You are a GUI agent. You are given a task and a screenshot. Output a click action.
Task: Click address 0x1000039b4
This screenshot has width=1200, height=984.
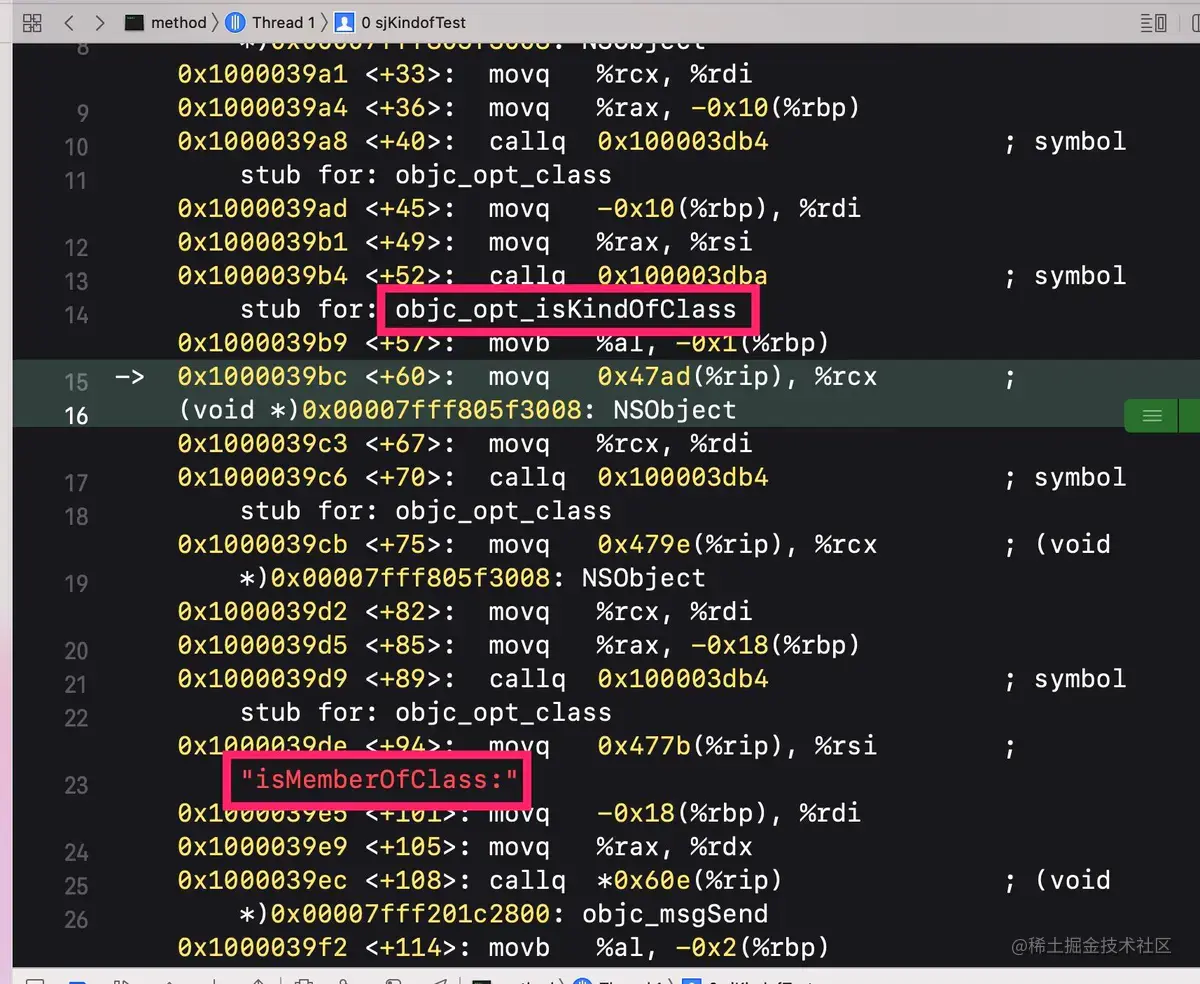pos(263,275)
